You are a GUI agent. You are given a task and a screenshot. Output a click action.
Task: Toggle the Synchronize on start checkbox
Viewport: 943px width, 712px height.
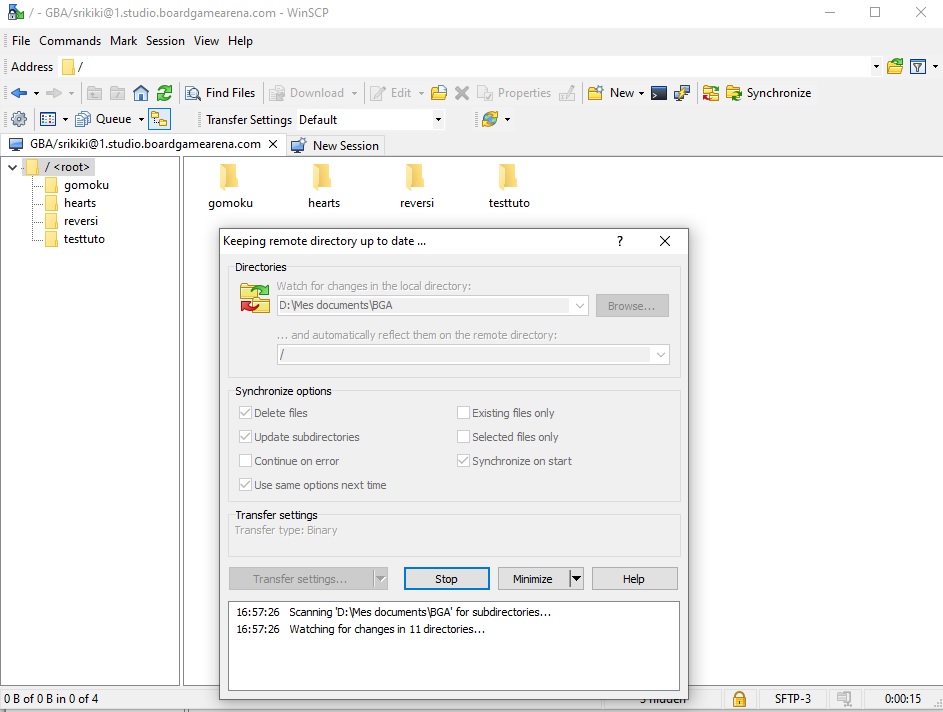pos(463,461)
